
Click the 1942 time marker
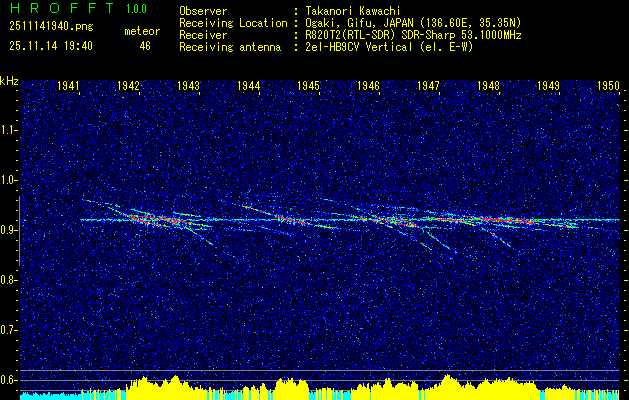coord(128,85)
